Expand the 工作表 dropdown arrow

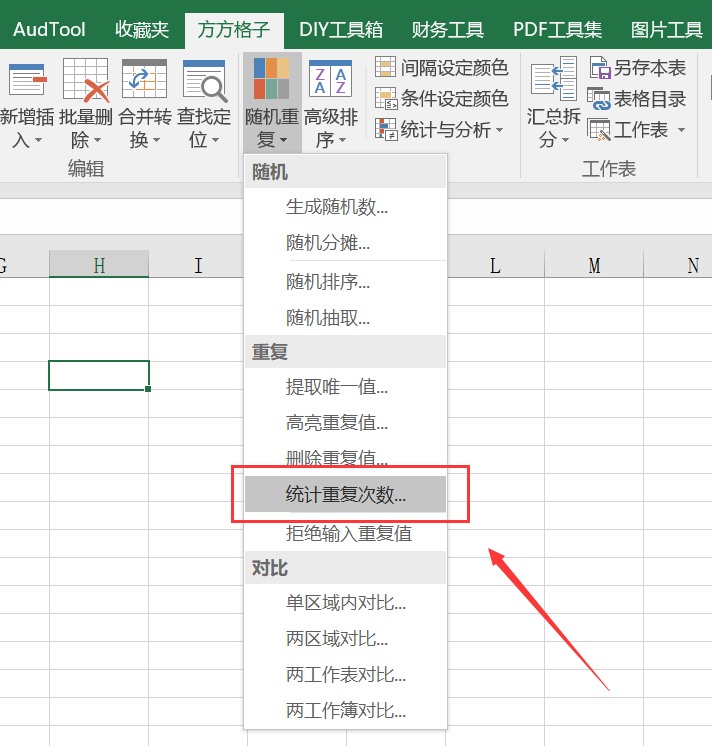tap(681, 130)
